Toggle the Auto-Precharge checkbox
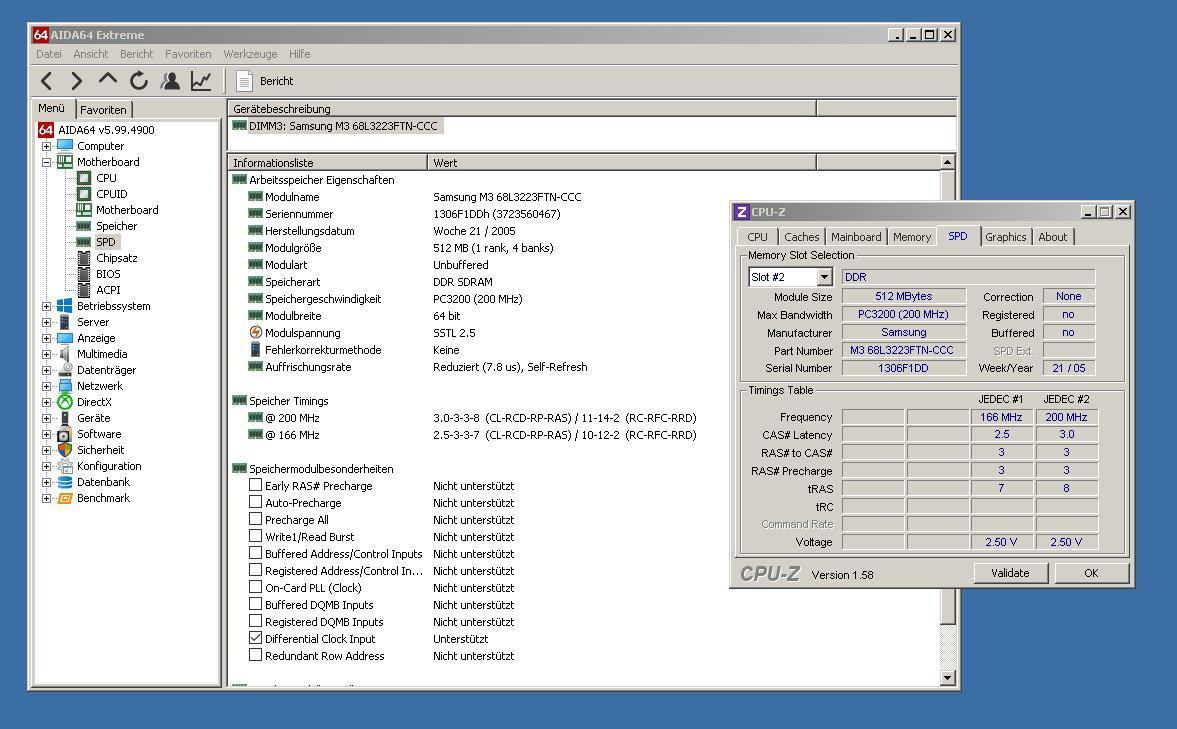1177x729 pixels. pos(255,502)
